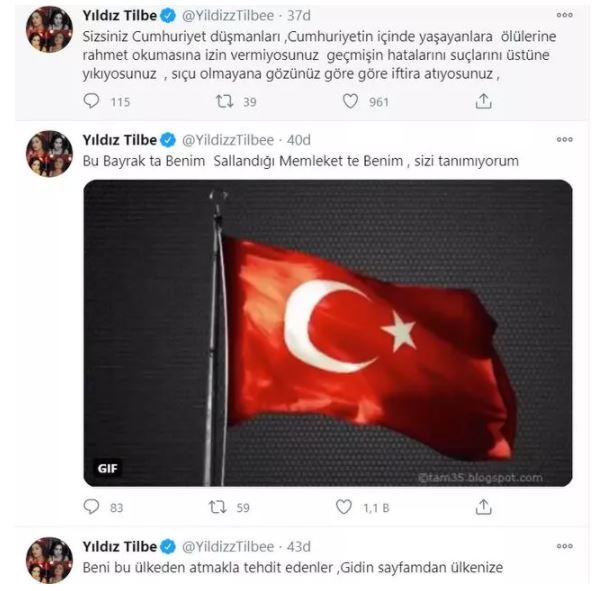Open more options on the 37d tweet
Viewport: 601px width, 591px height.
(x=565, y=15)
